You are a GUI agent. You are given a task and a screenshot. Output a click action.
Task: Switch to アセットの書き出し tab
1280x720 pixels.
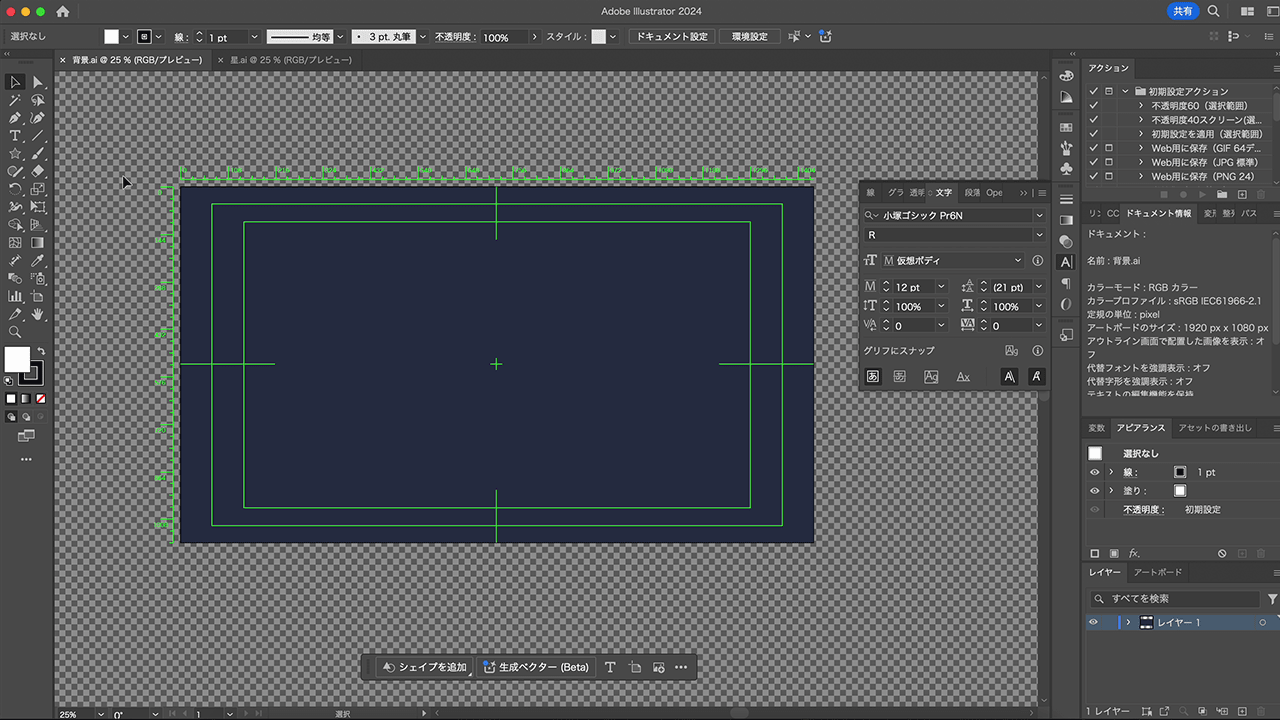(1214, 428)
